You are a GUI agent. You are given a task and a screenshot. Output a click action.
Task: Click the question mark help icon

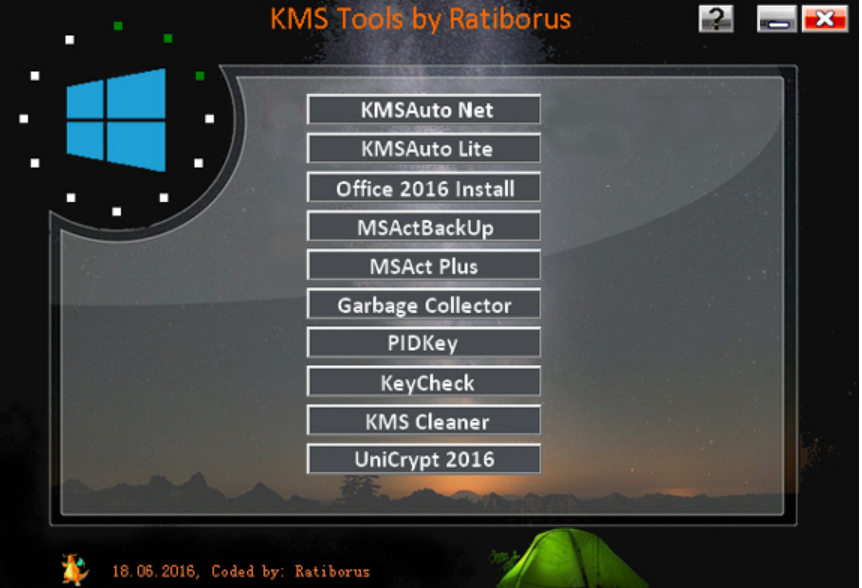[716, 18]
